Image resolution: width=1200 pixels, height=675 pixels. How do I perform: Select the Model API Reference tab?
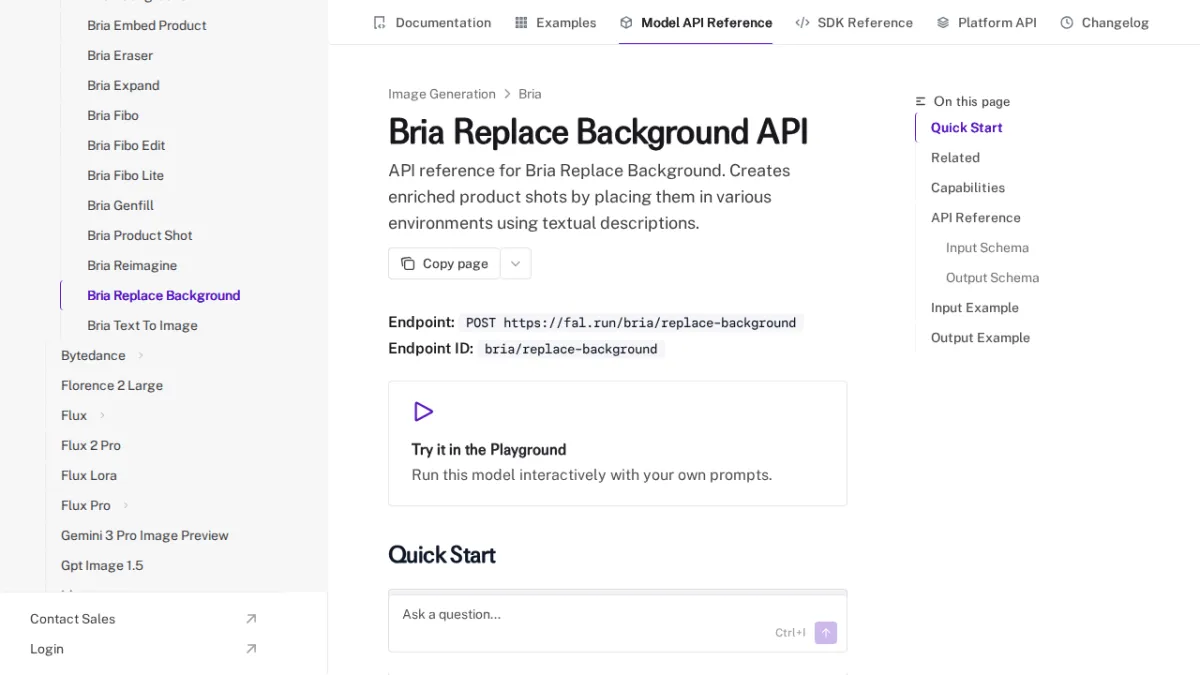(696, 22)
